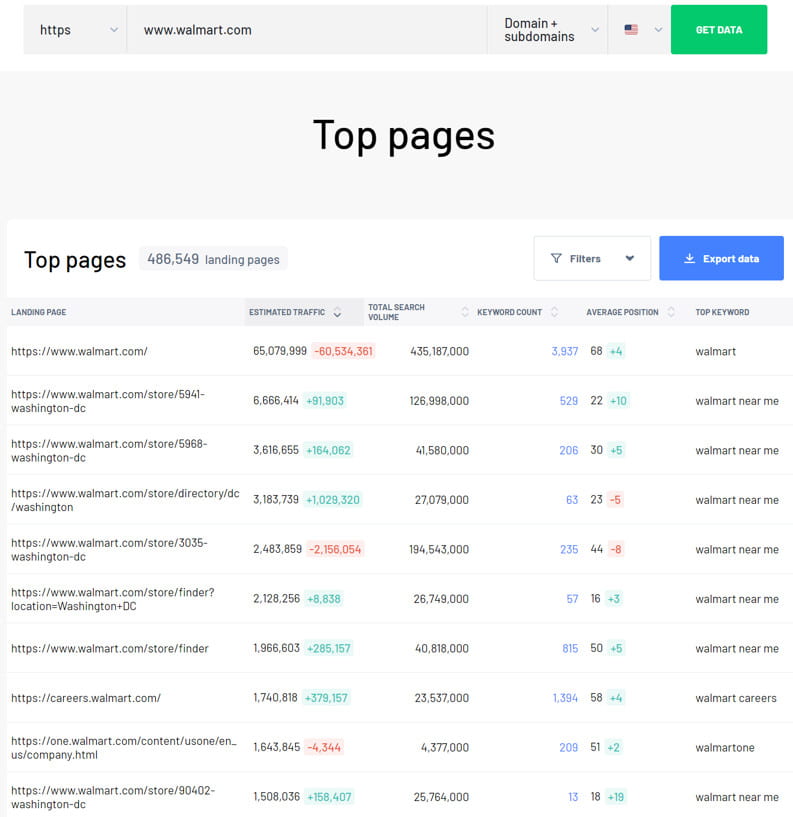Click position change +19 badge
793x817 pixels.
(615, 797)
